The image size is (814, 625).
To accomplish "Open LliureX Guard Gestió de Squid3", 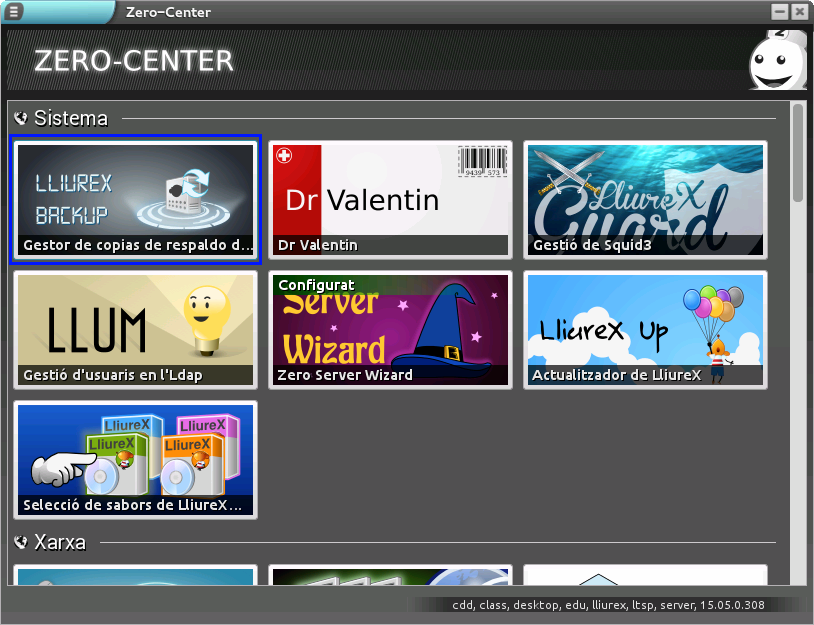I will coord(645,199).
